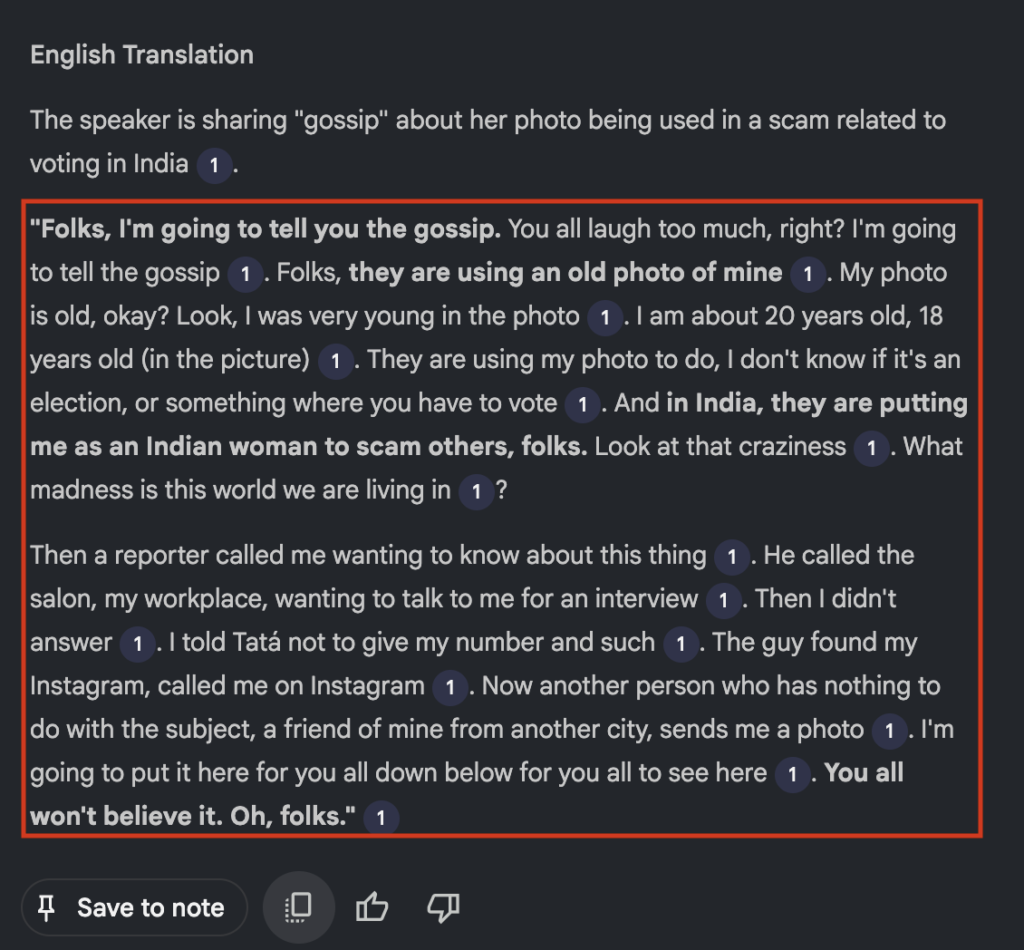The height and width of the screenshot is (950, 1024).
Task: Give the response a thumbs down
Action: coord(442,908)
